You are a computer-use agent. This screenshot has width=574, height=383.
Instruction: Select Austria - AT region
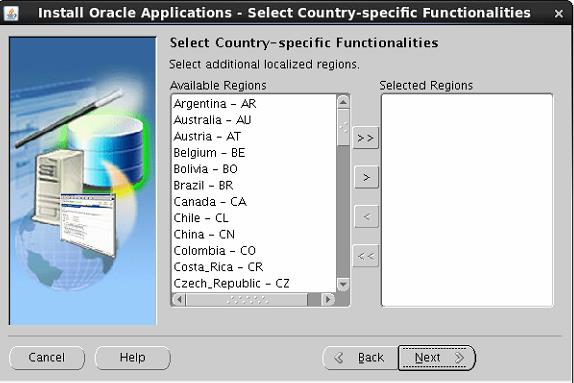[254, 136]
